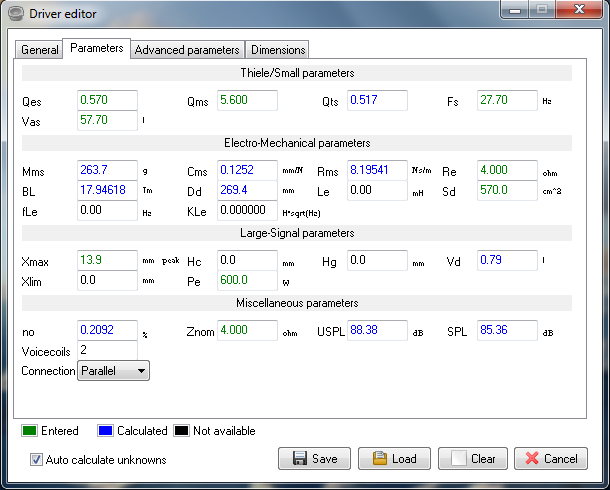Select the Hc field
Screen dimensions: 610x490
coord(247,260)
